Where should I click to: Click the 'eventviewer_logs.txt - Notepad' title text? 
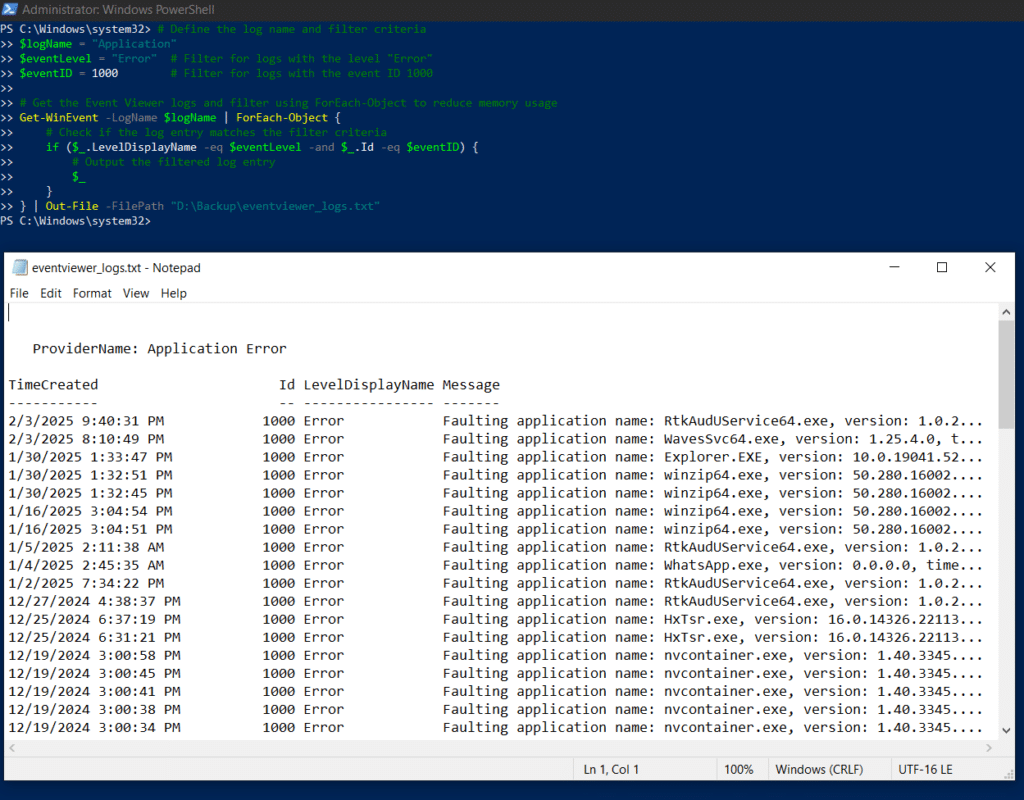[116, 268]
